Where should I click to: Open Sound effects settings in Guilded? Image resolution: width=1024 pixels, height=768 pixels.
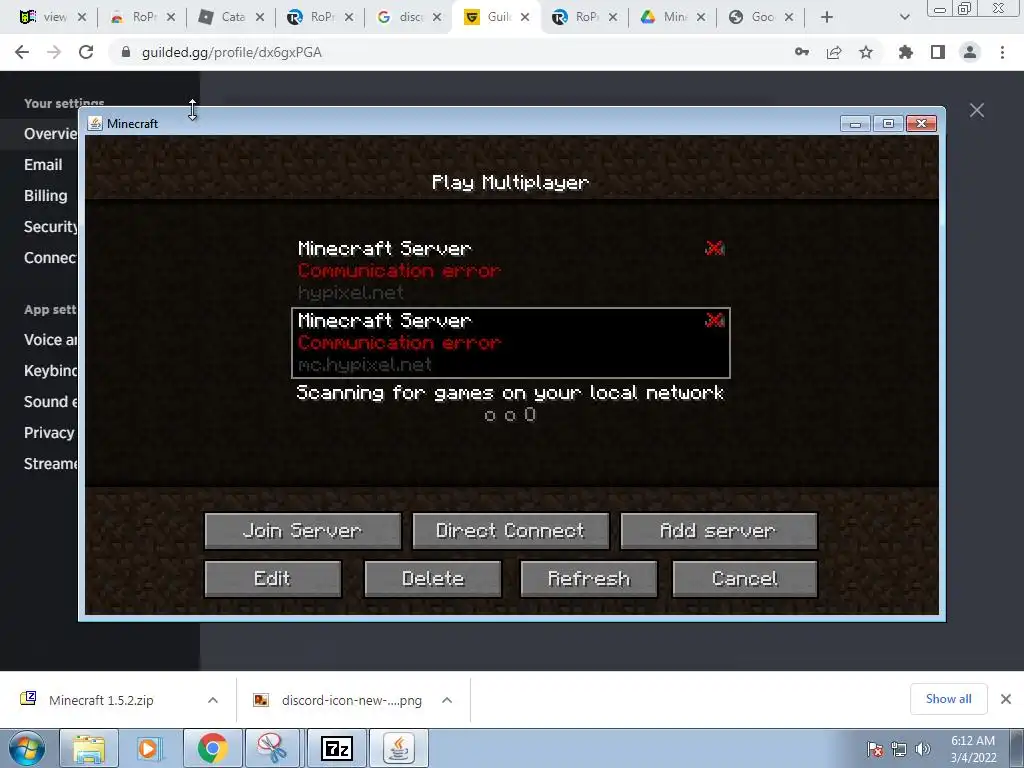point(49,402)
